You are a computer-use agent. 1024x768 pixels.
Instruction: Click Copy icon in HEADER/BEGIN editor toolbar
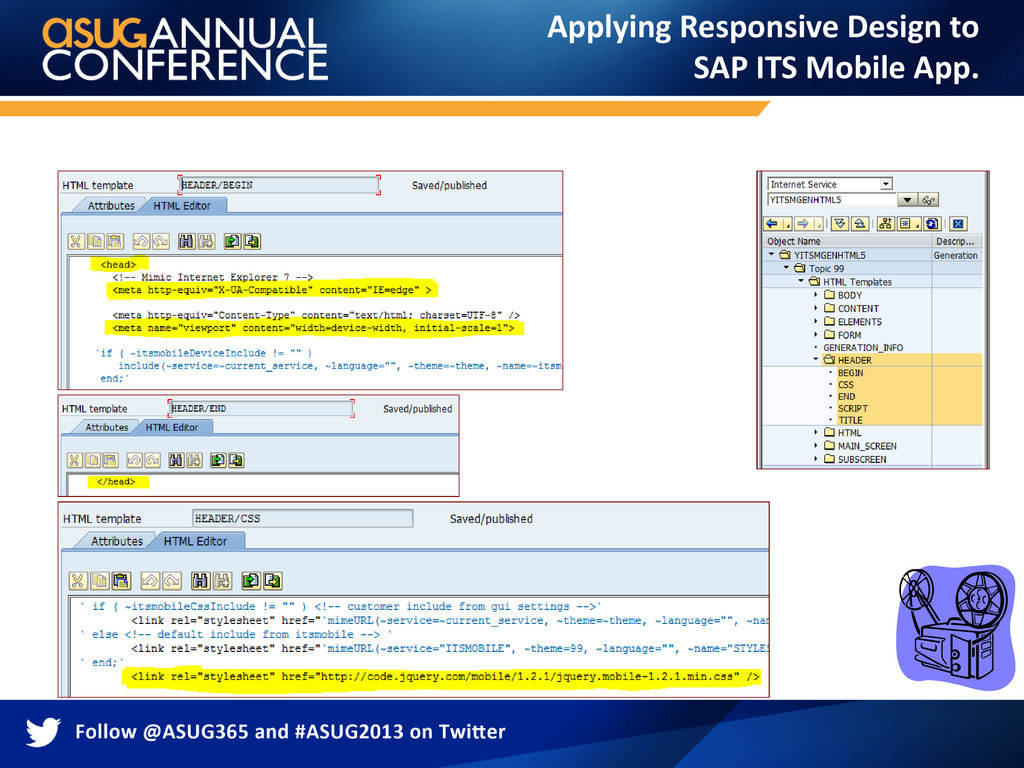click(95, 242)
